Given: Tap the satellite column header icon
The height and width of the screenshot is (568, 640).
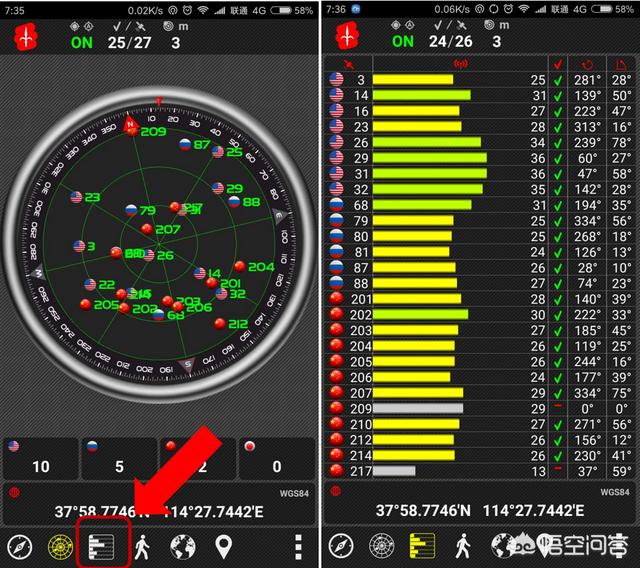Looking at the screenshot, I should point(349,64).
